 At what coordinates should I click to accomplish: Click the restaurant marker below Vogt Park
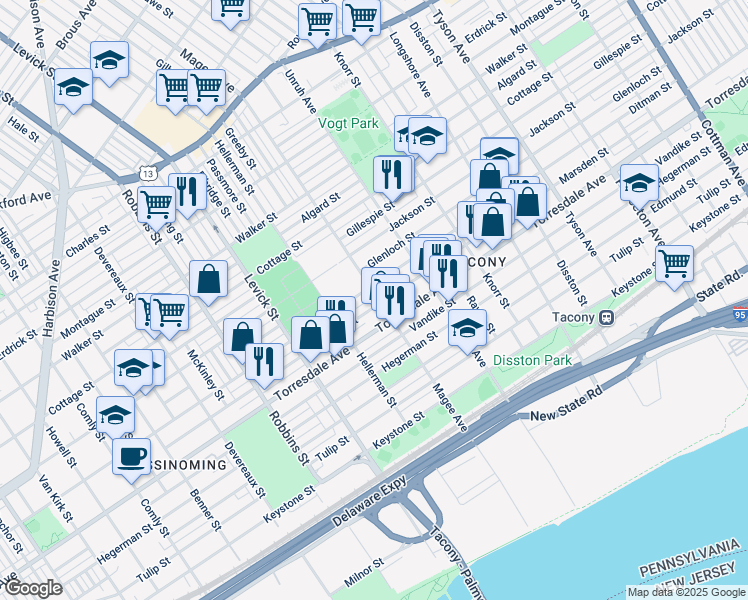[x=393, y=175]
